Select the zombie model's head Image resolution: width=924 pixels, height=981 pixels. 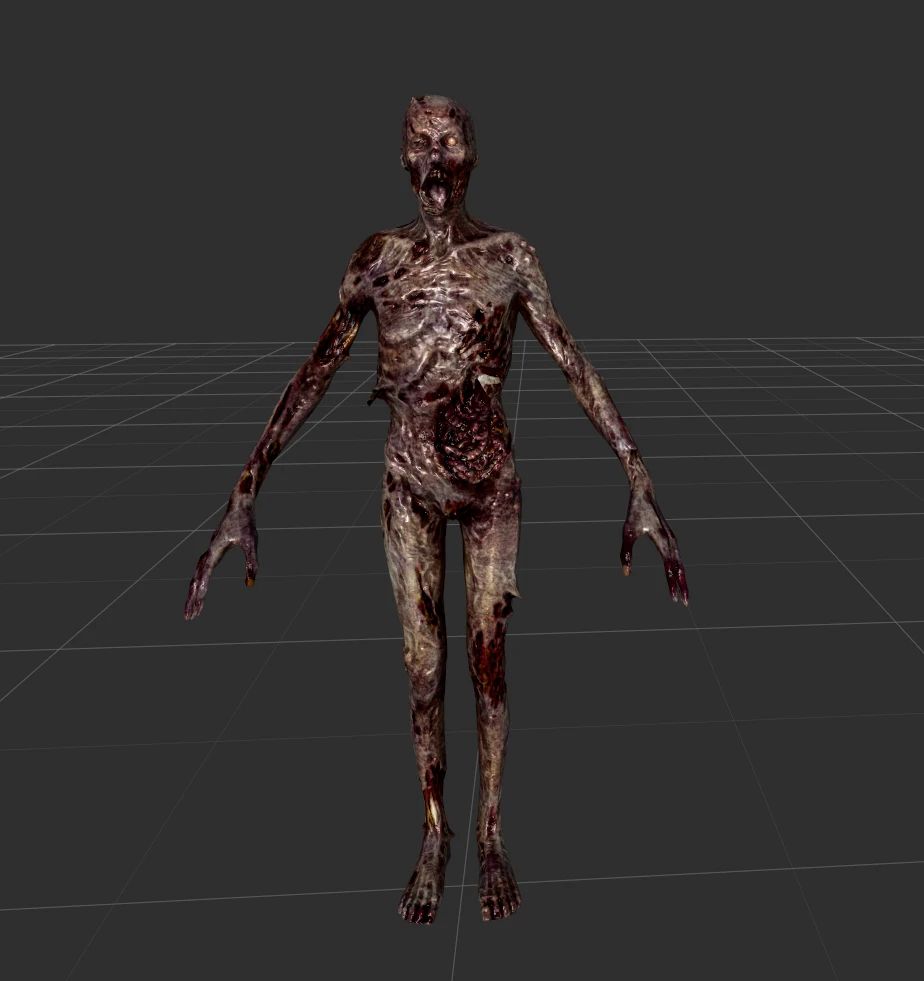[x=440, y=140]
